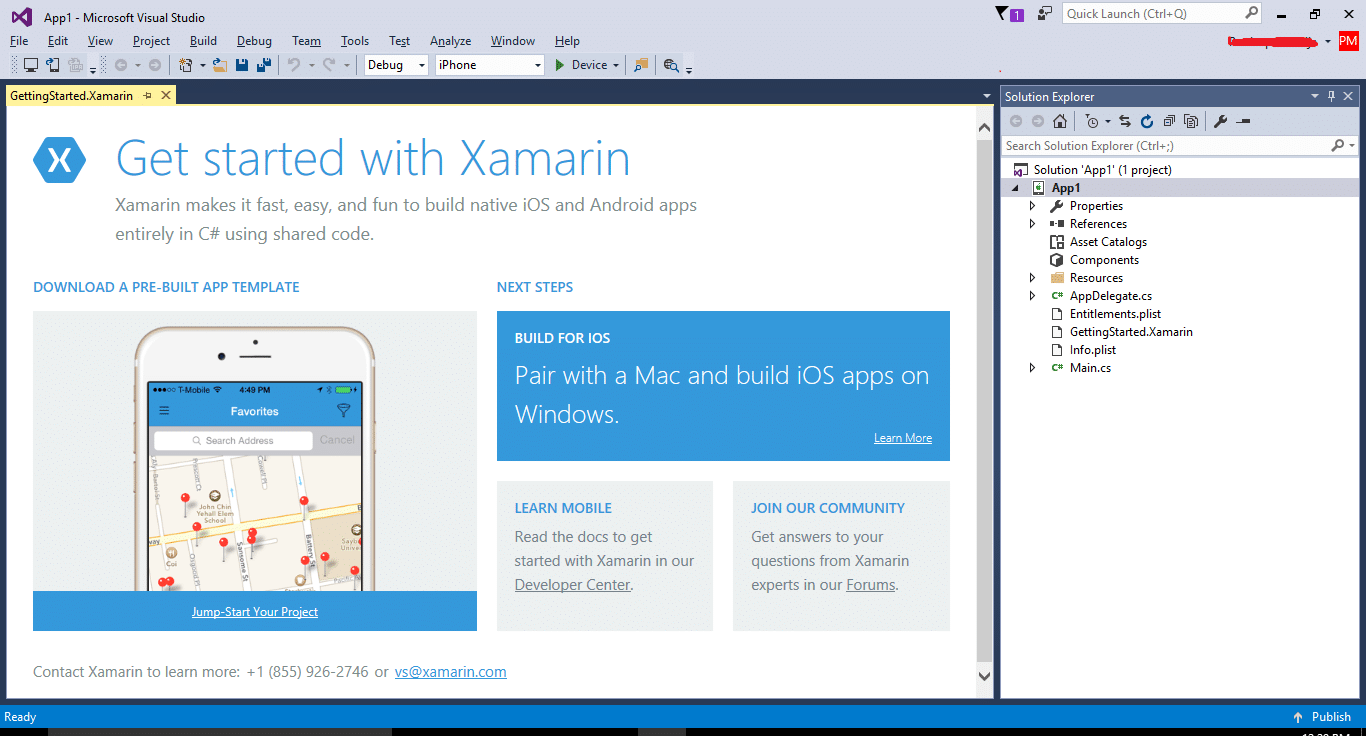
Task: Open the Undo history dropdown arrow
Action: (x=311, y=65)
